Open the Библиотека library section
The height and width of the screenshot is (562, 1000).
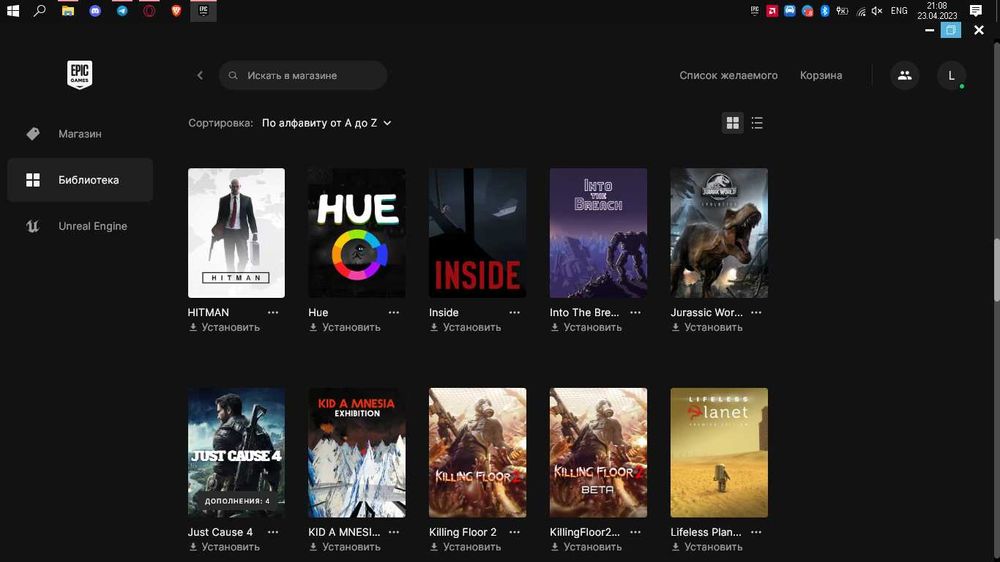point(80,180)
